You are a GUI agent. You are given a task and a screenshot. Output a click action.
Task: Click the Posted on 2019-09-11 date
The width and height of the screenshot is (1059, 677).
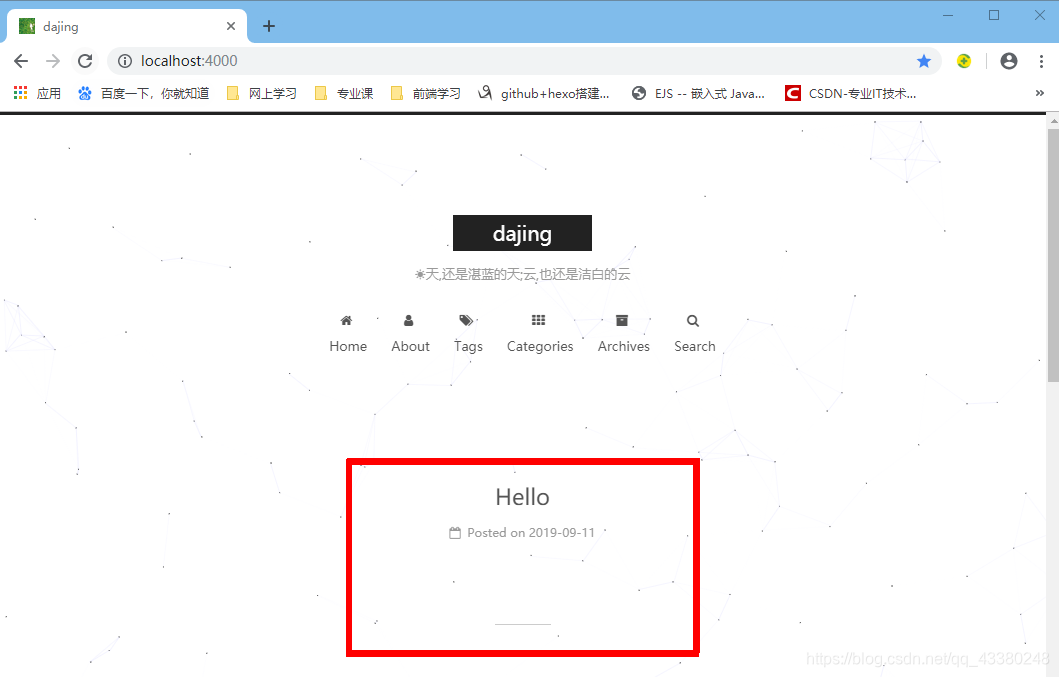[531, 533]
